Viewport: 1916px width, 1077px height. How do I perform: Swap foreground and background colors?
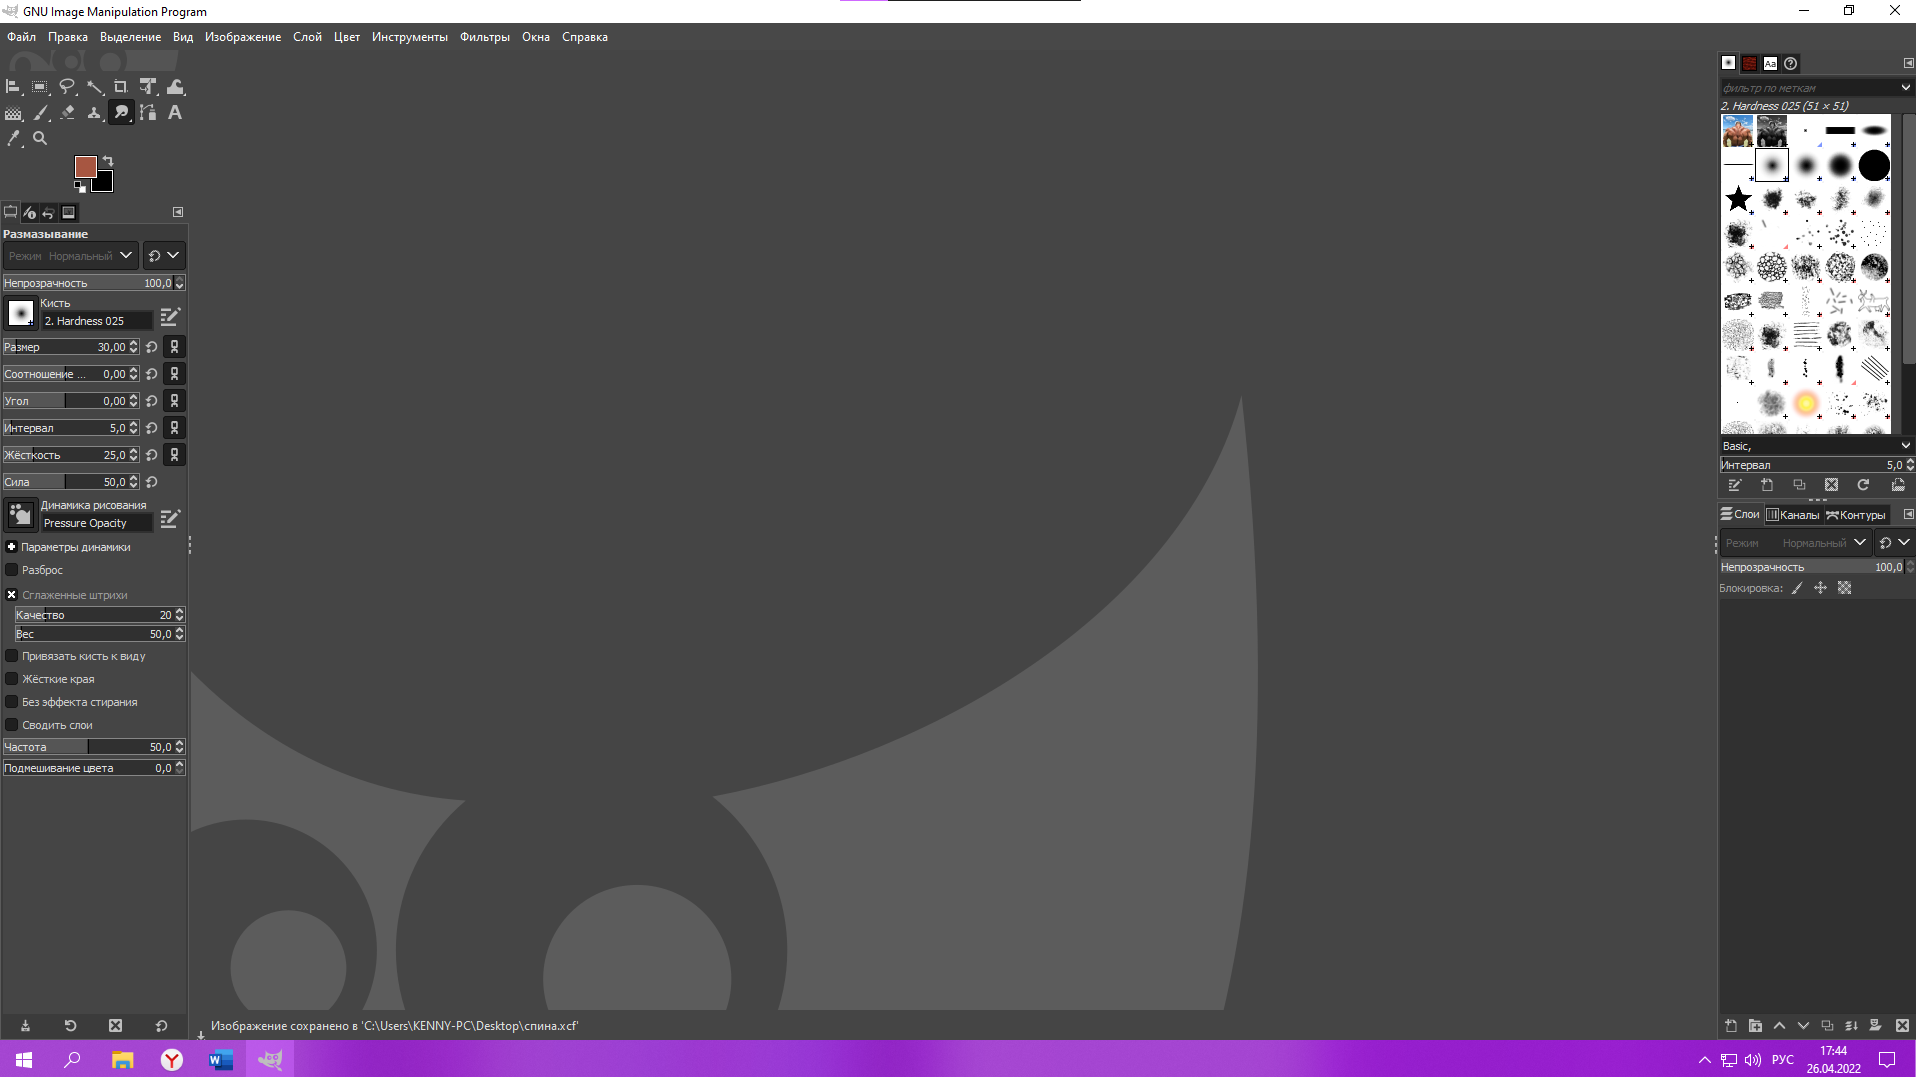(x=108, y=160)
